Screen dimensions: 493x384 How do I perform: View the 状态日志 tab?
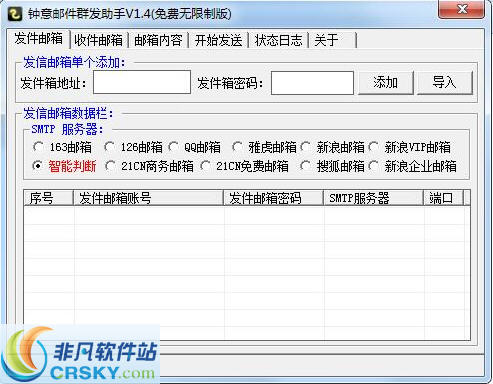click(278, 40)
